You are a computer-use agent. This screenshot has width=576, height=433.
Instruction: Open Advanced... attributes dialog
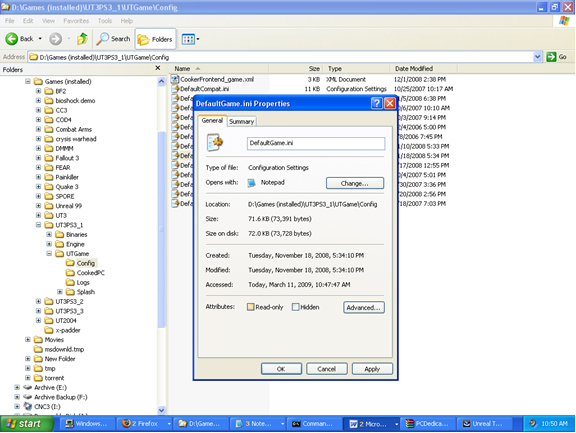364,307
